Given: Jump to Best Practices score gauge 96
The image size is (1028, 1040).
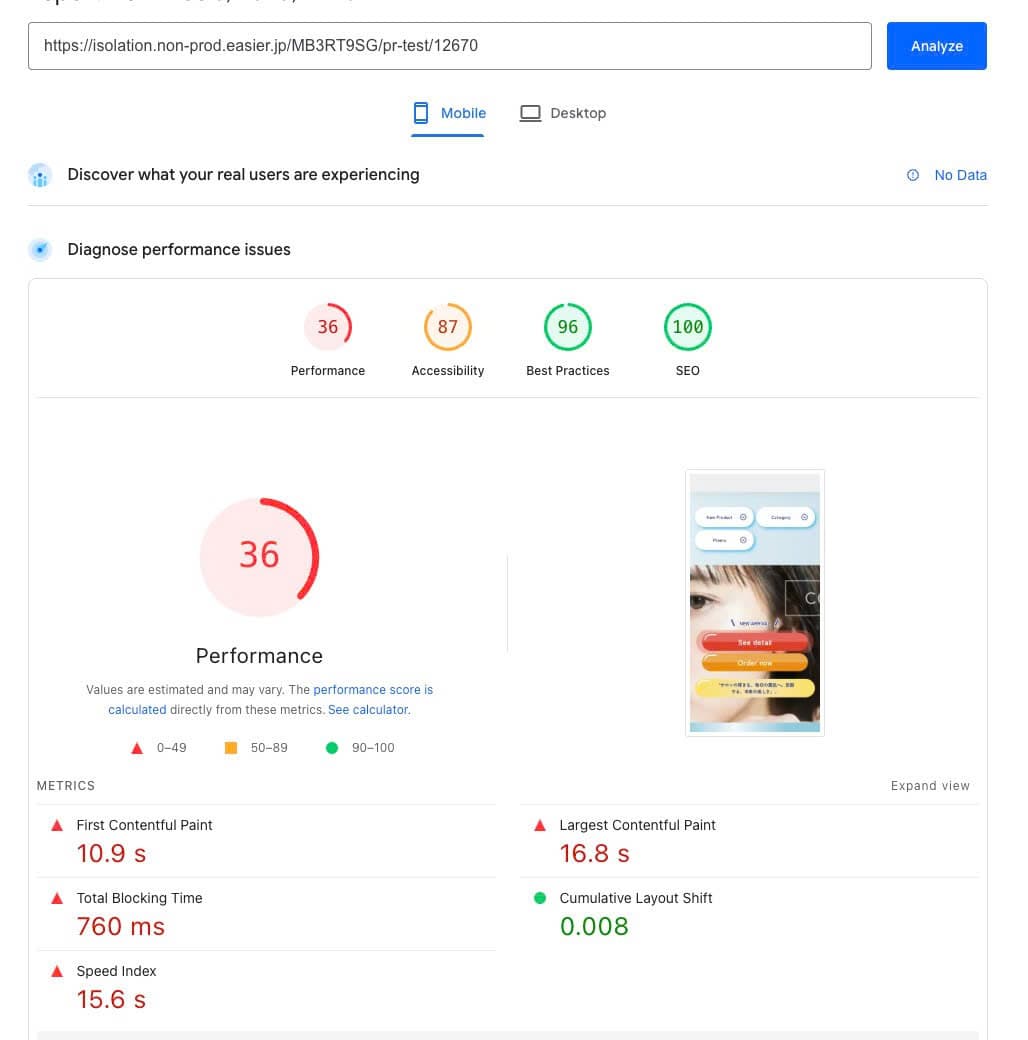Looking at the screenshot, I should [568, 327].
